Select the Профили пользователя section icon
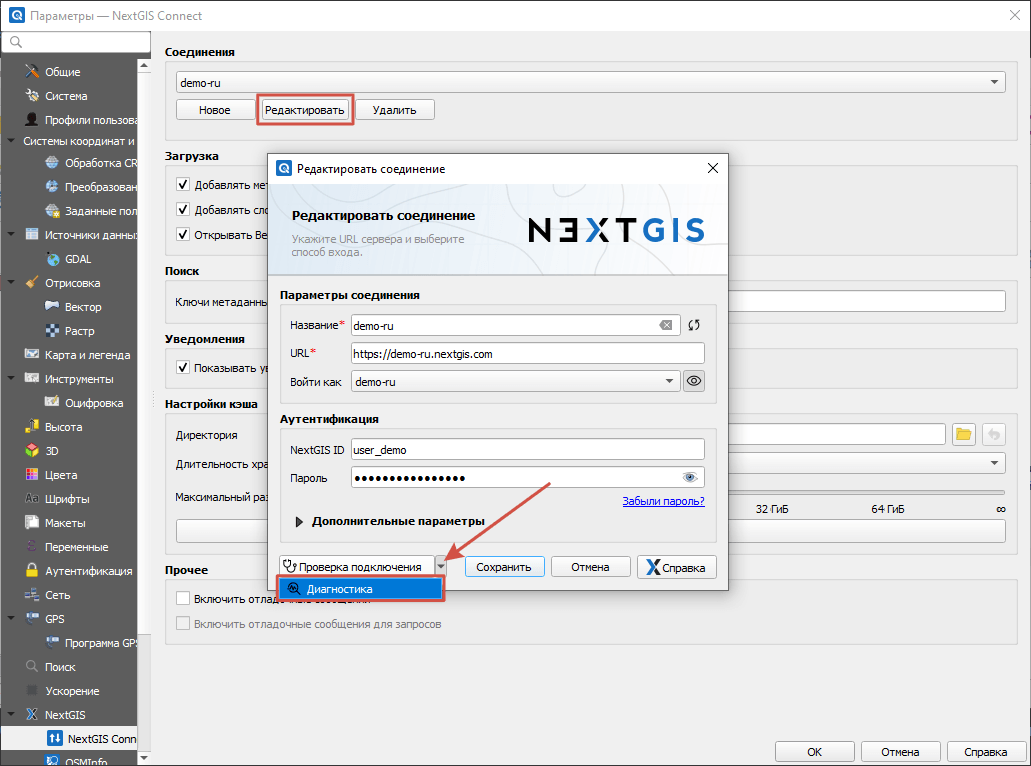The image size is (1031, 766). [31, 120]
